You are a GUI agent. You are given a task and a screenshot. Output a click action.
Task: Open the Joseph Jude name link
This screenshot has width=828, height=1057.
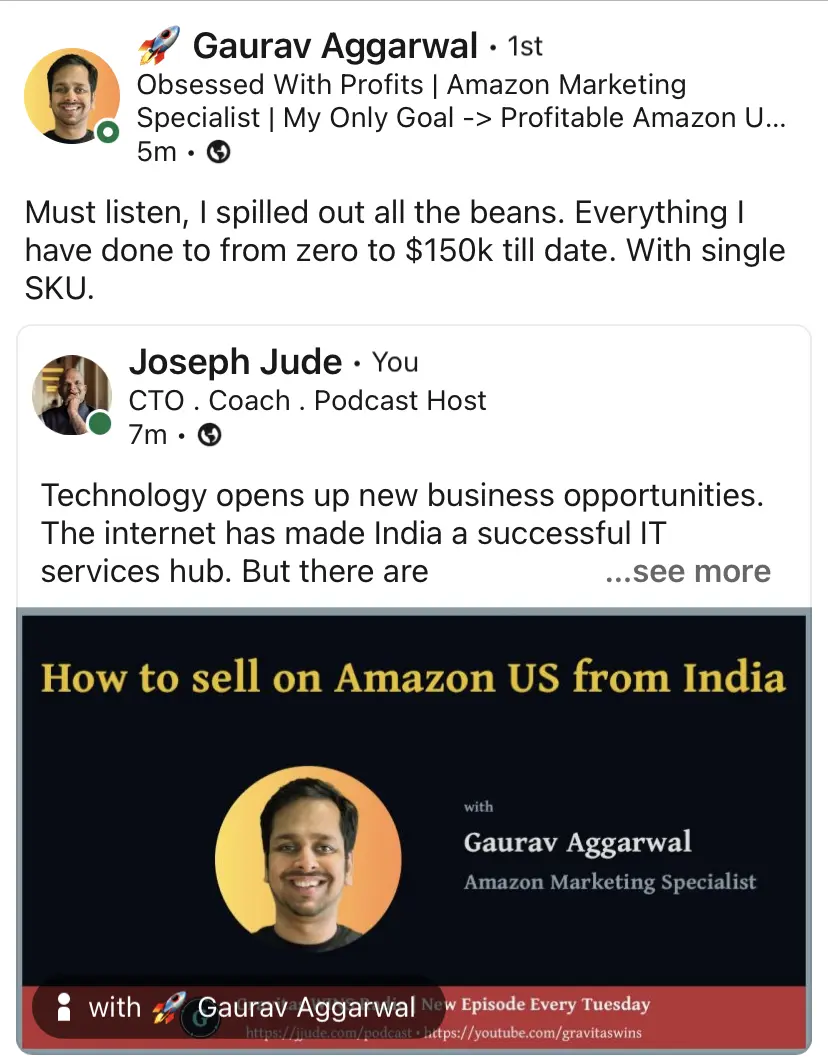236,362
